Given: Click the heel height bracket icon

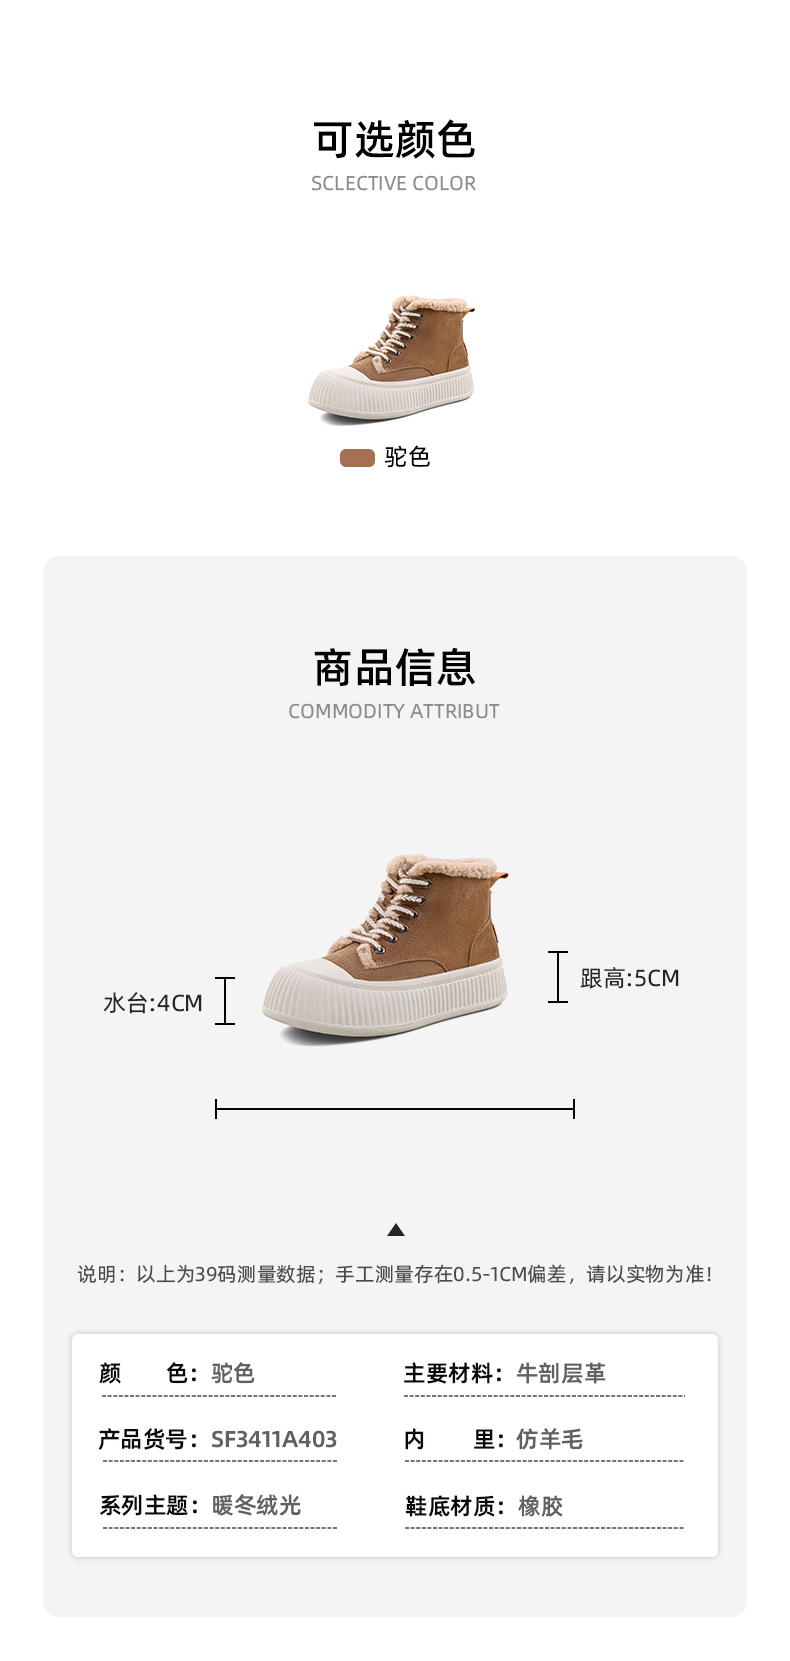Looking at the screenshot, I should (x=558, y=977).
